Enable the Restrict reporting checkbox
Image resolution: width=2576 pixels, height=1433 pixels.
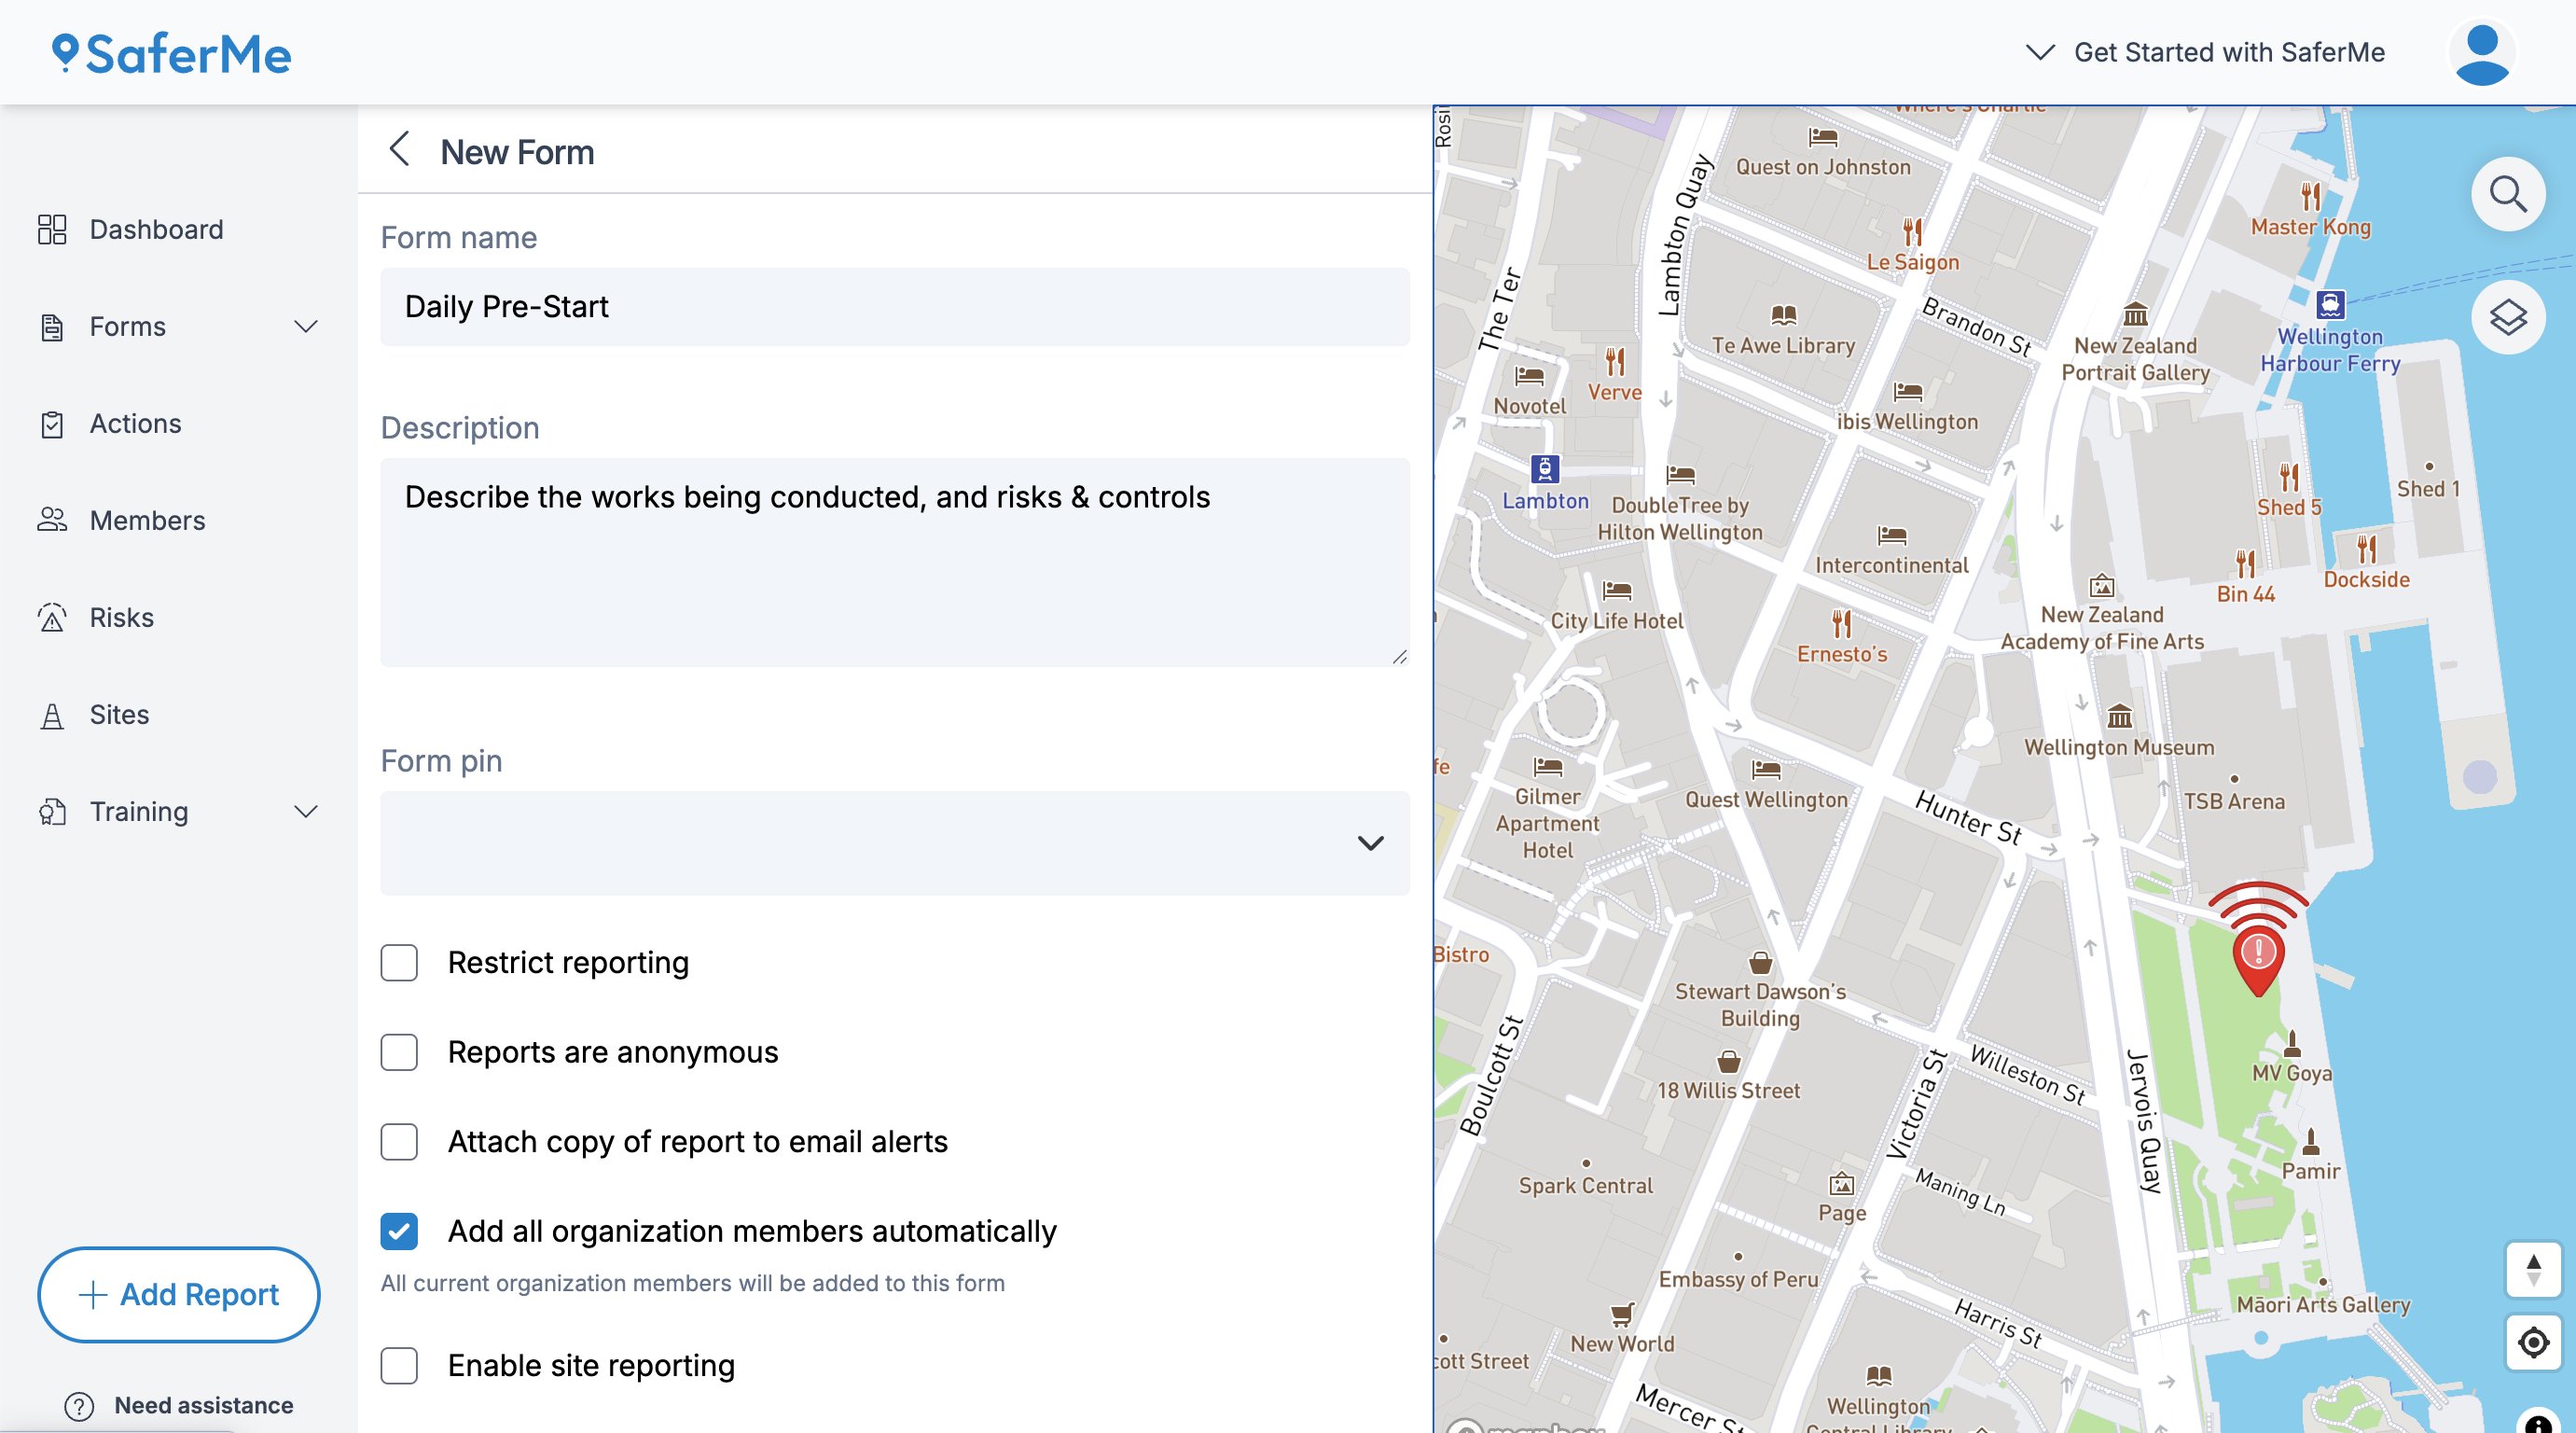tap(399, 962)
